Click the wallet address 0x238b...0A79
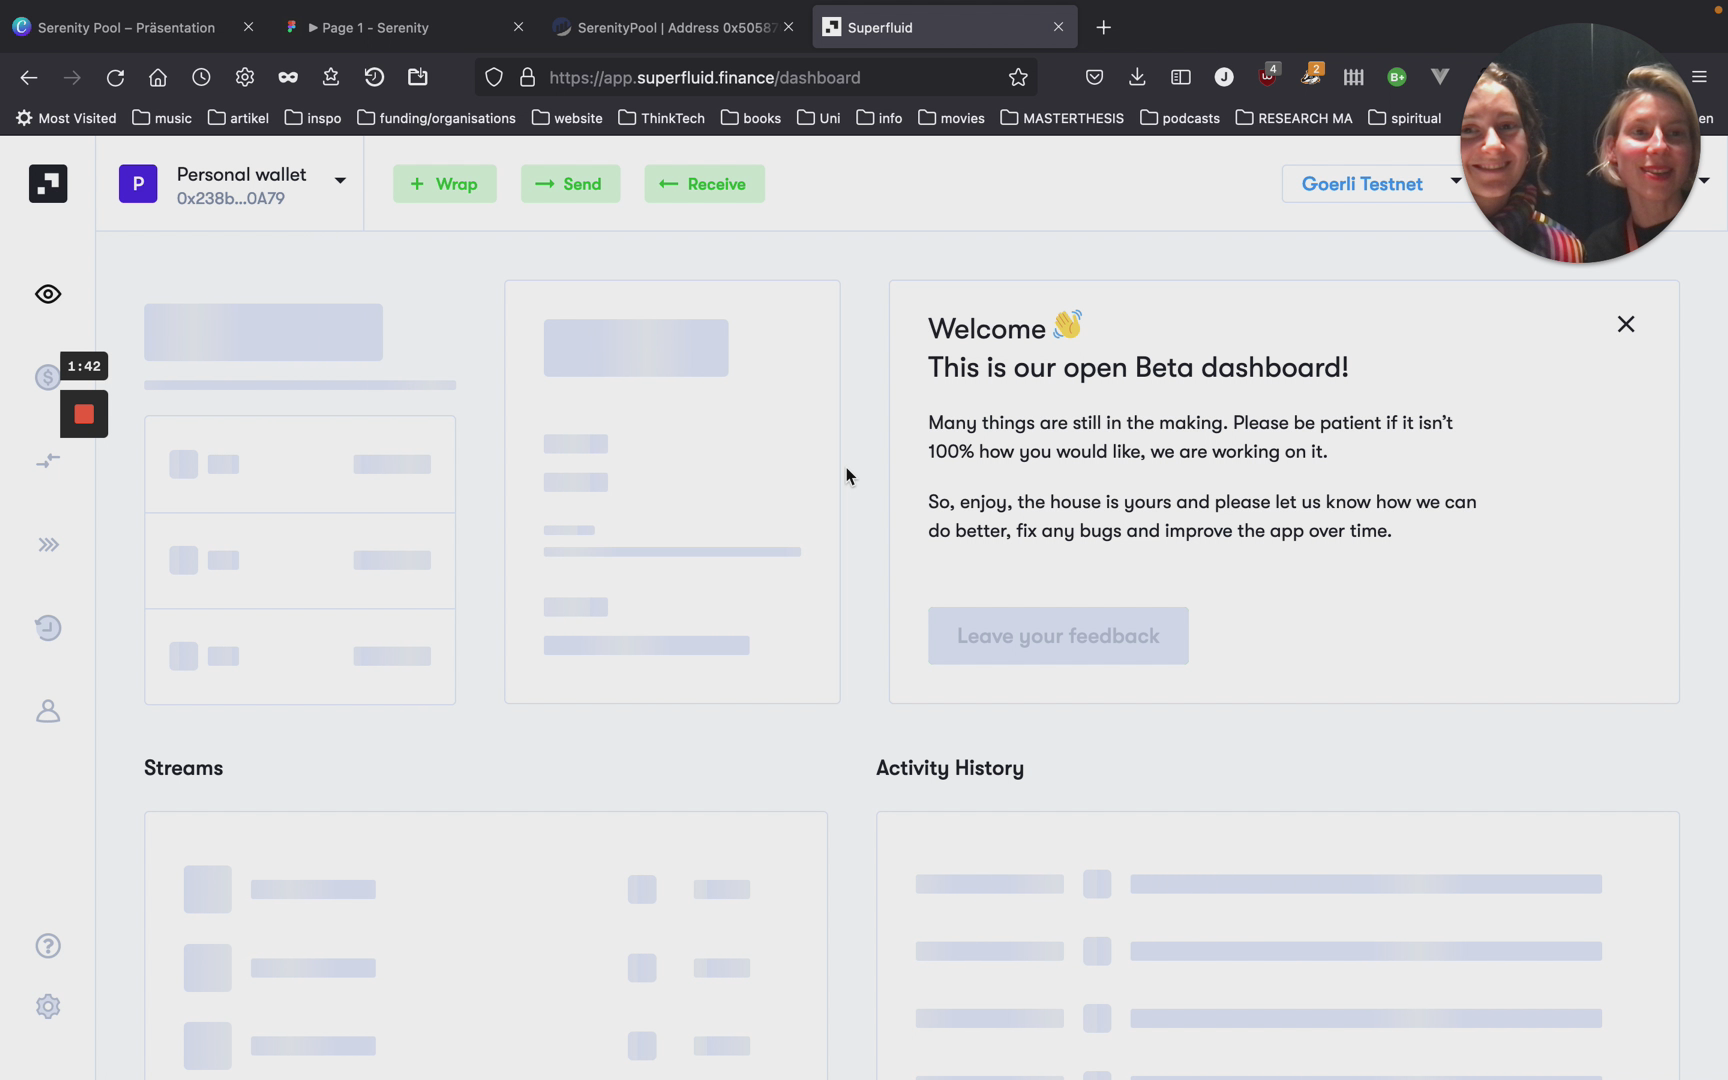1728x1080 pixels. [x=231, y=199]
